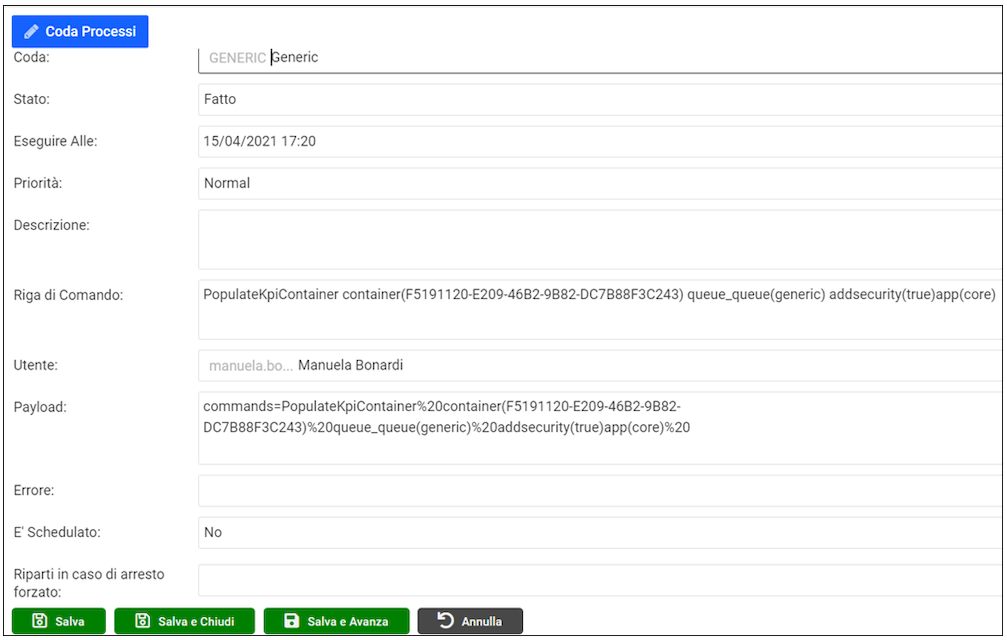Click the Eseguire Alle date field

pyautogui.click(x=600, y=142)
